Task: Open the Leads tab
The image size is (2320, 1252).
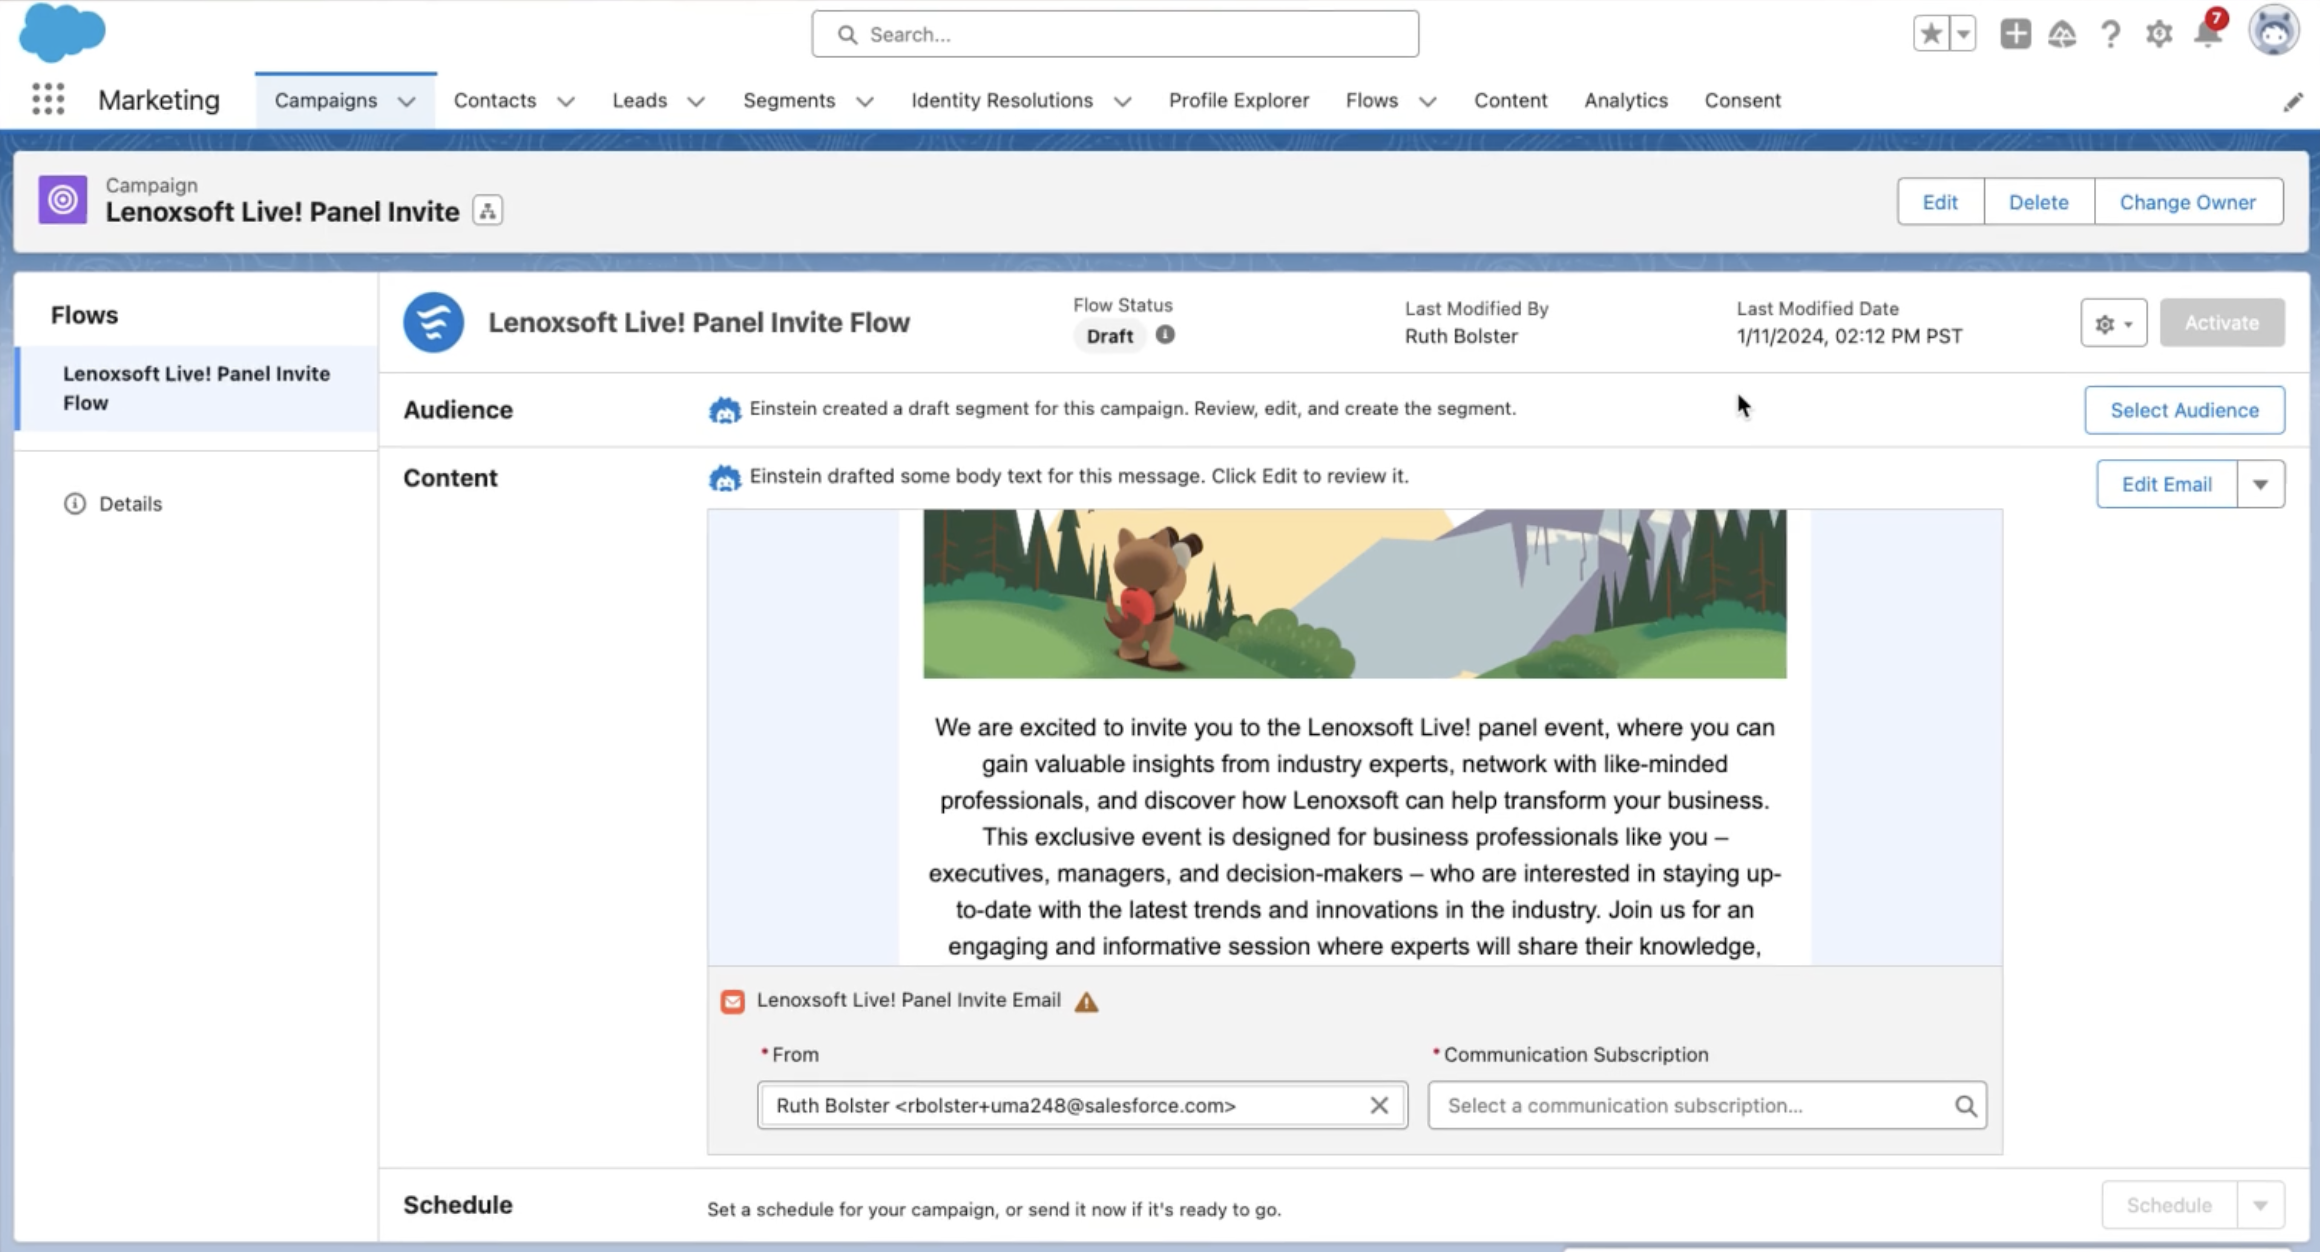Action: (640, 100)
